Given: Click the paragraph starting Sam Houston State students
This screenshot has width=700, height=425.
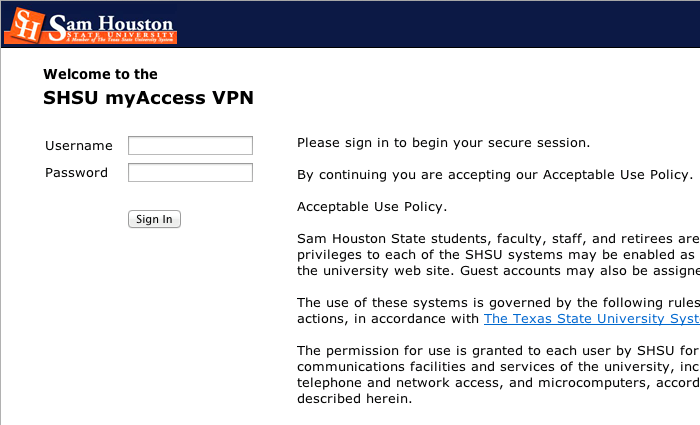Looking at the screenshot, I should 498,254.
